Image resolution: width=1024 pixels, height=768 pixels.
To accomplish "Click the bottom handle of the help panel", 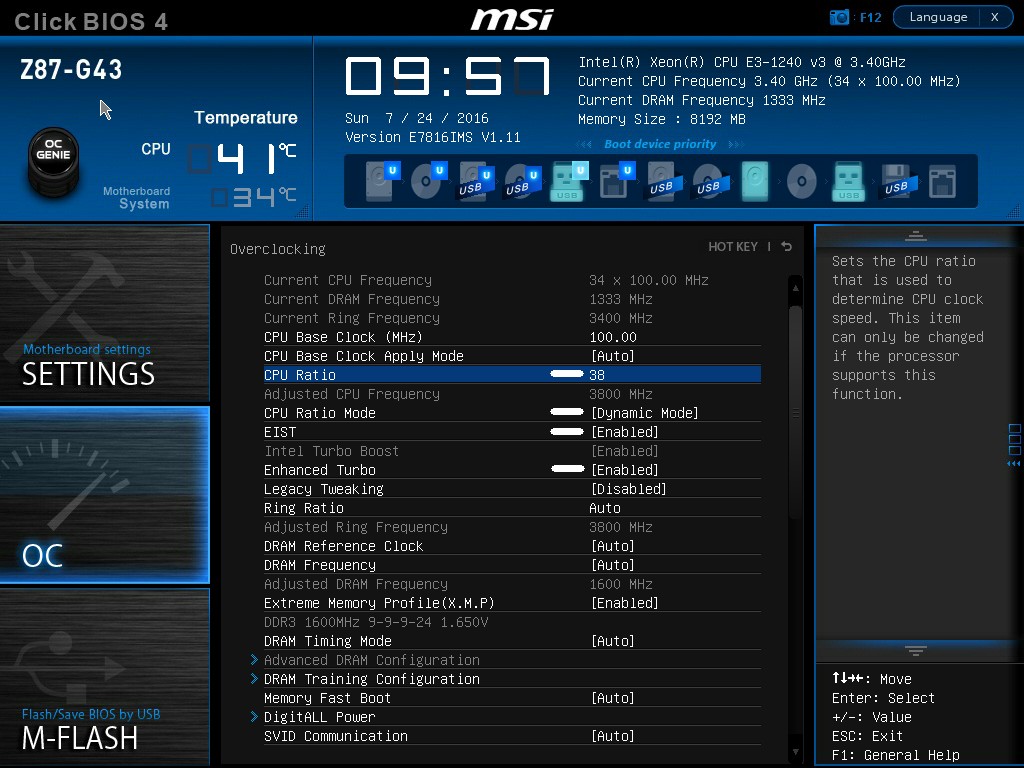I will [916, 650].
